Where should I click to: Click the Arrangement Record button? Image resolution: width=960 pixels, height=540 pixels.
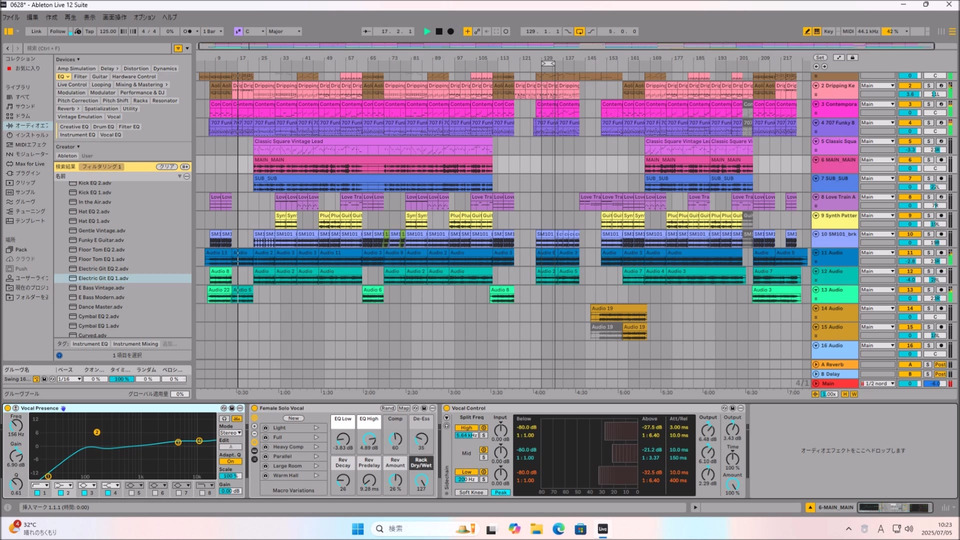(x=451, y=31)
